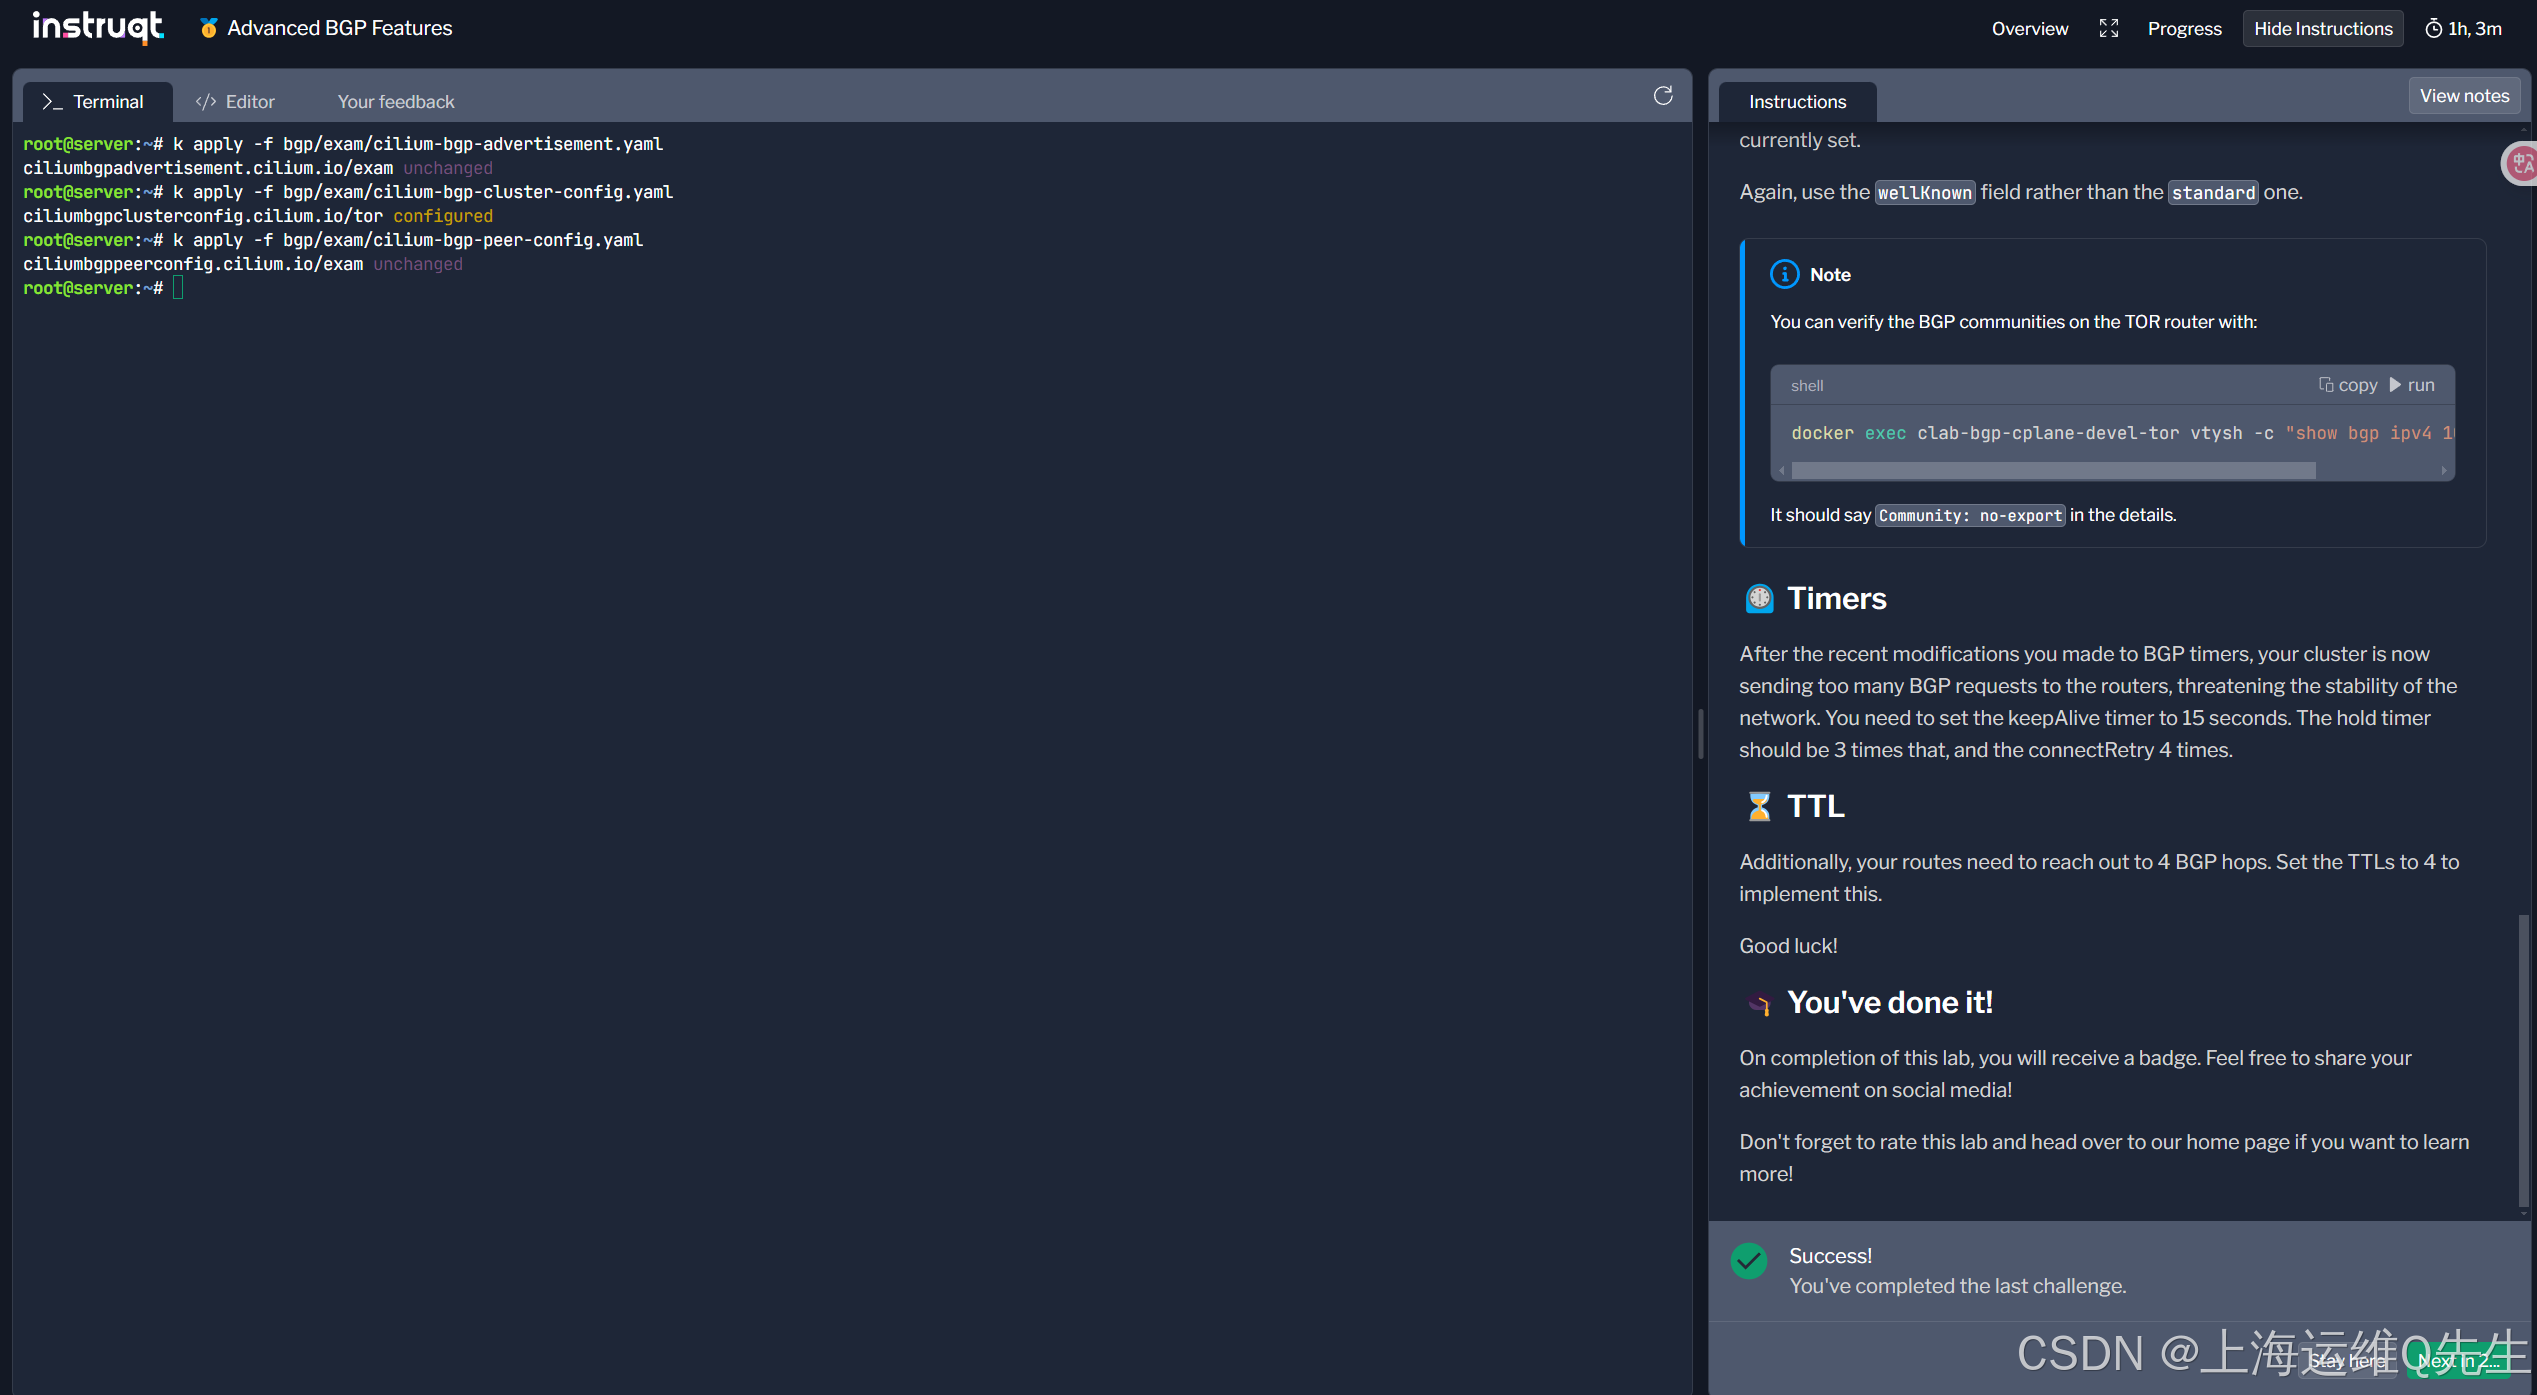Run the docker exec shell command
Viewport: 2537px width, 1395px height.
pos(2412,385)
